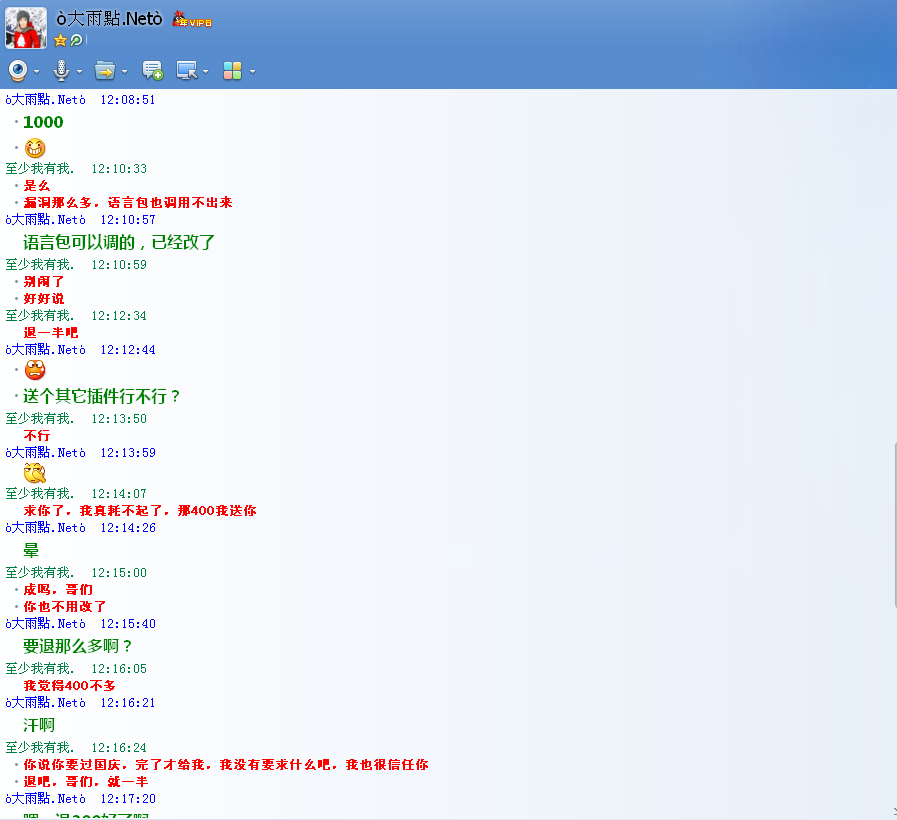Click the contact avatar picture
This screenshot has width=897, height=820.
click(26, 28)
